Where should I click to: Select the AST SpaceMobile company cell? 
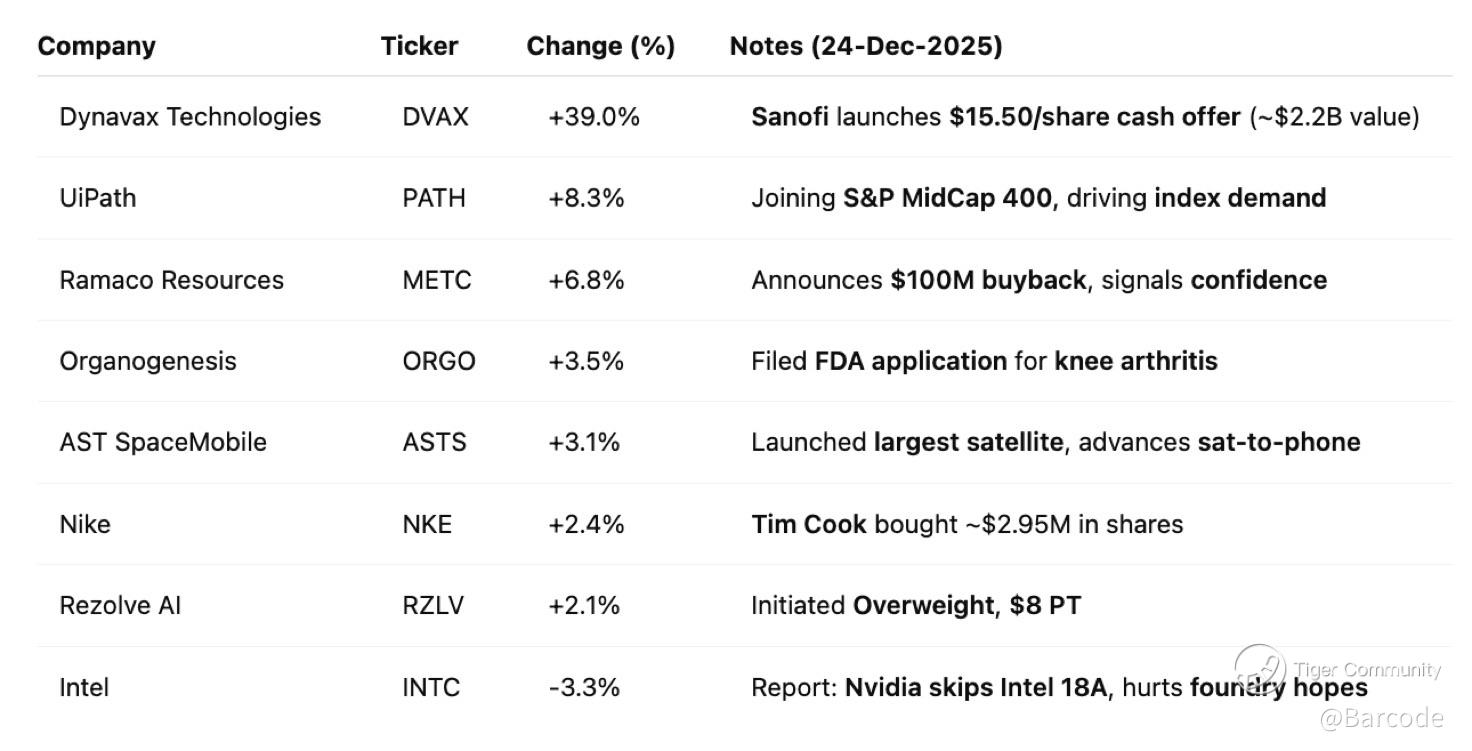163,443
